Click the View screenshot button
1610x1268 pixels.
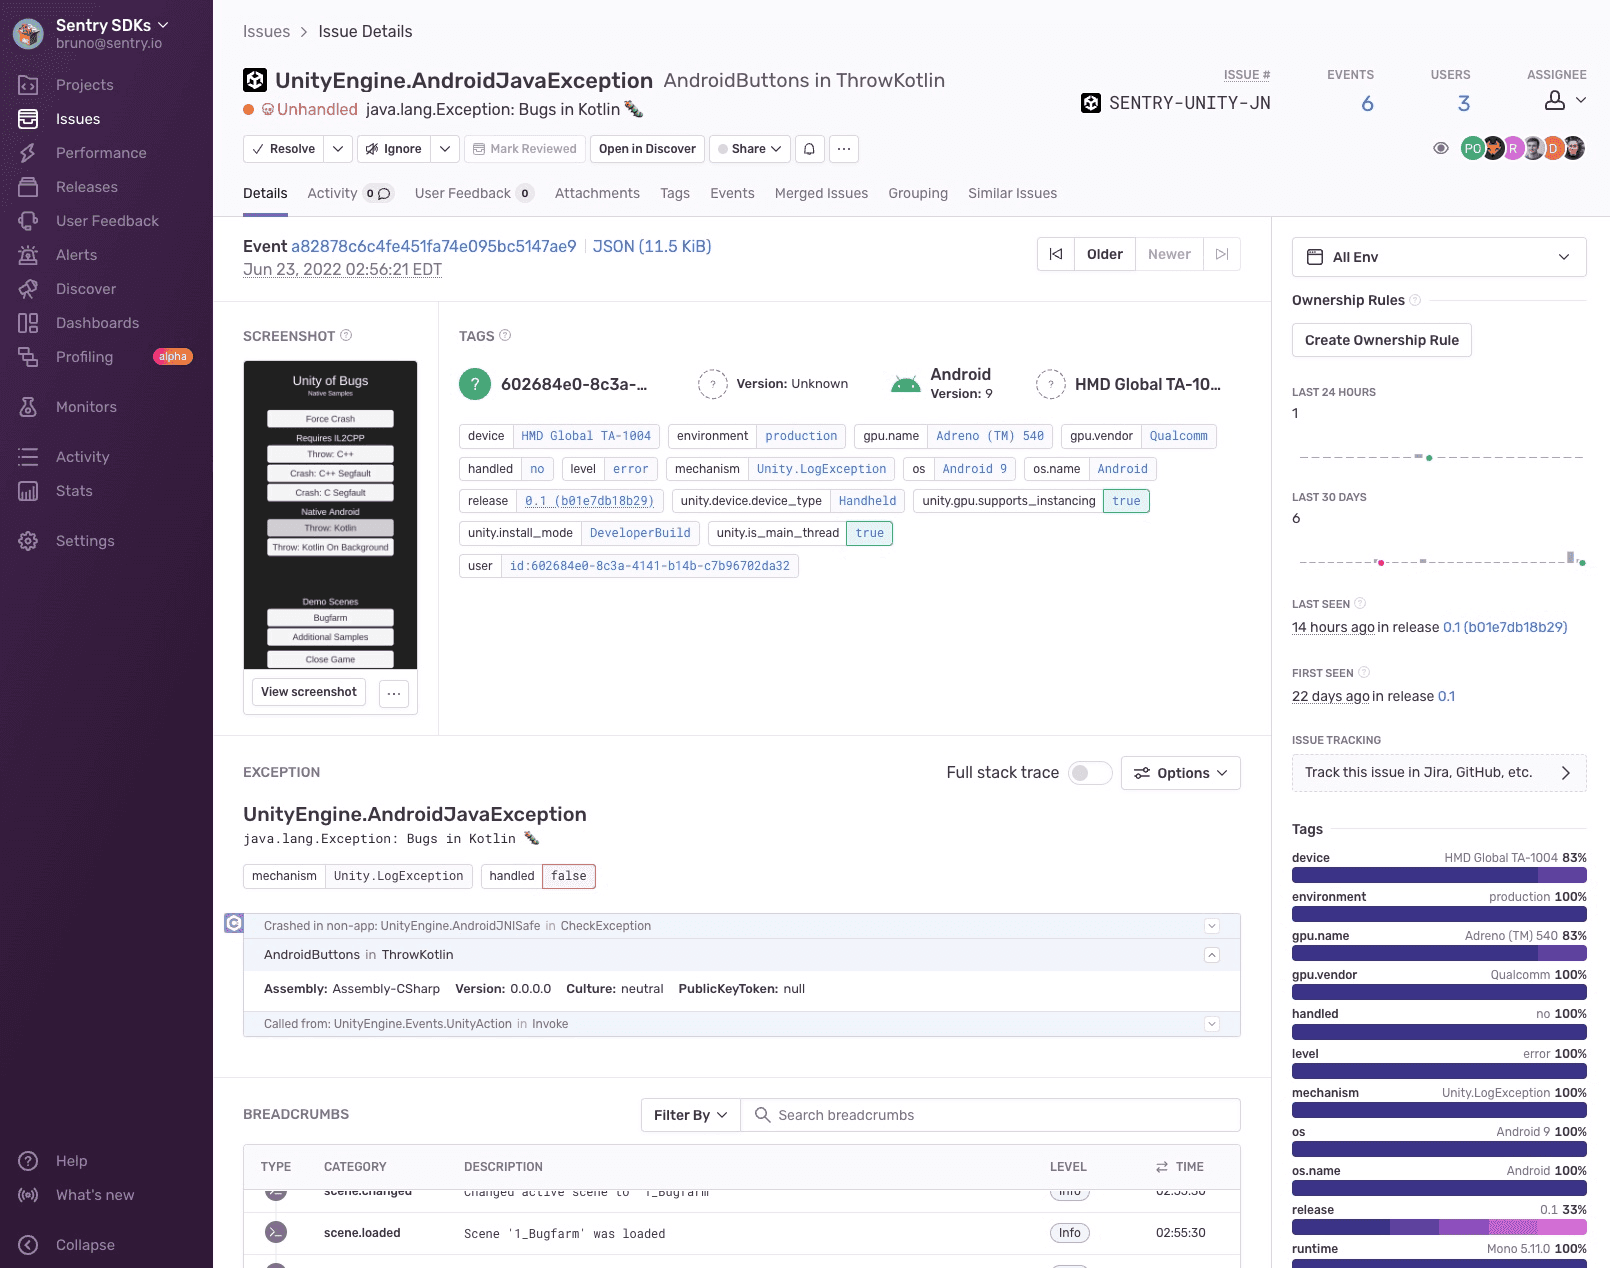[308, 692]
